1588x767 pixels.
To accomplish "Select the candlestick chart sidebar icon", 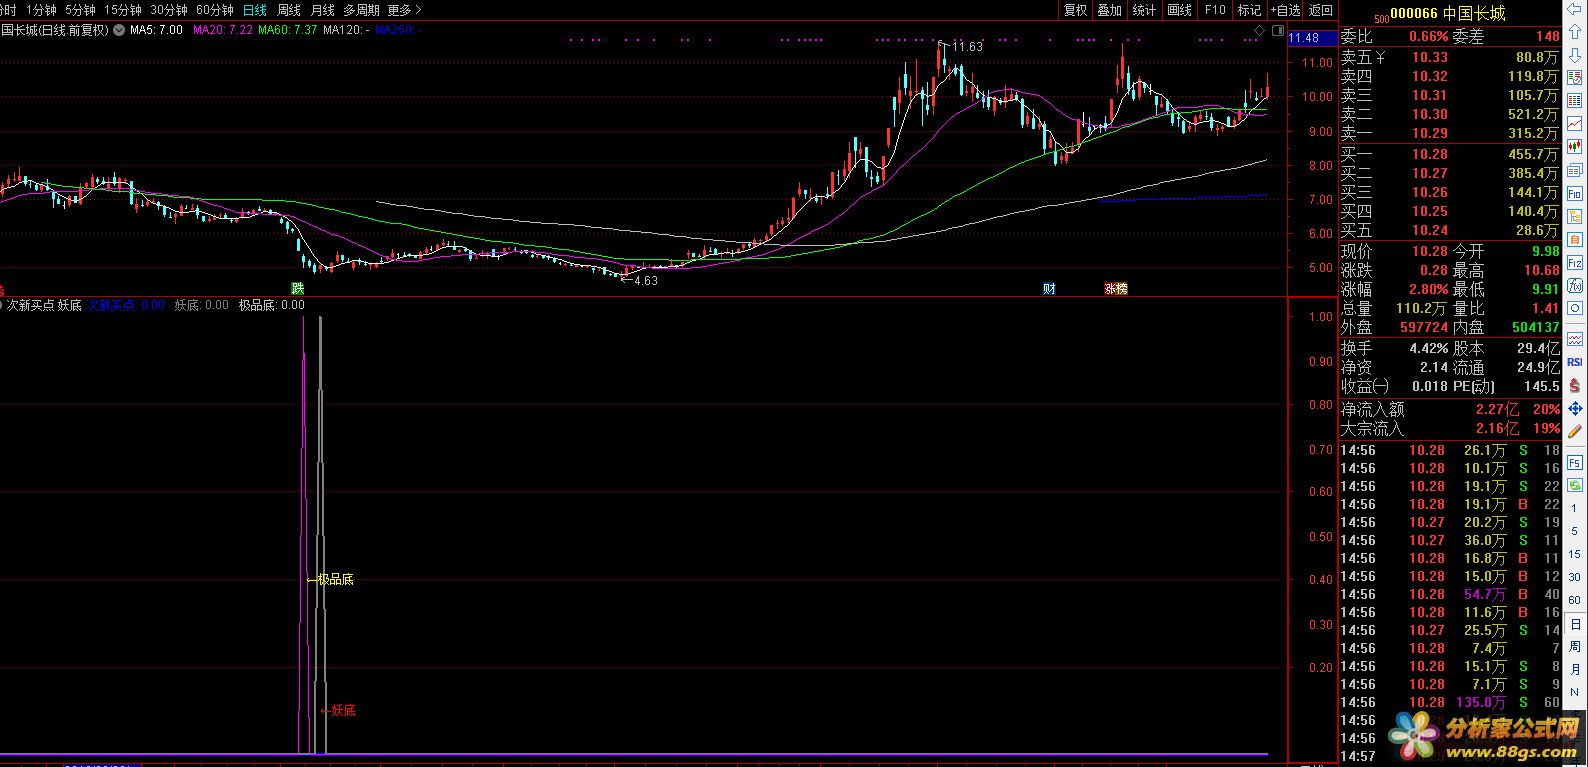I will coord(1574,147).
